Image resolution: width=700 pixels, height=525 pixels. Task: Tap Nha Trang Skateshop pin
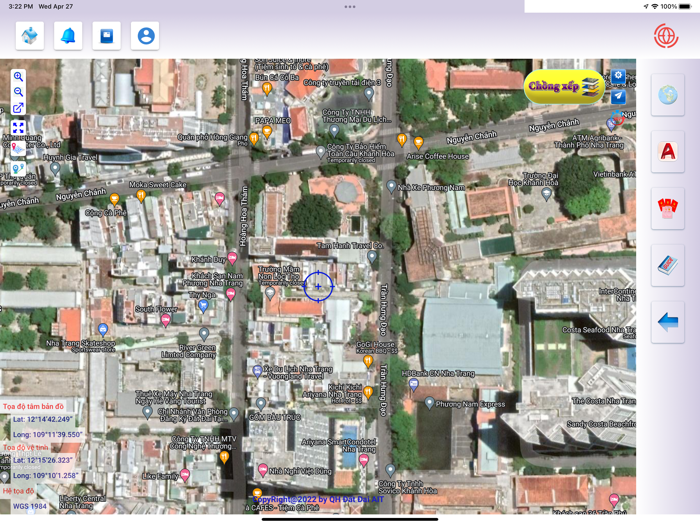103,330
